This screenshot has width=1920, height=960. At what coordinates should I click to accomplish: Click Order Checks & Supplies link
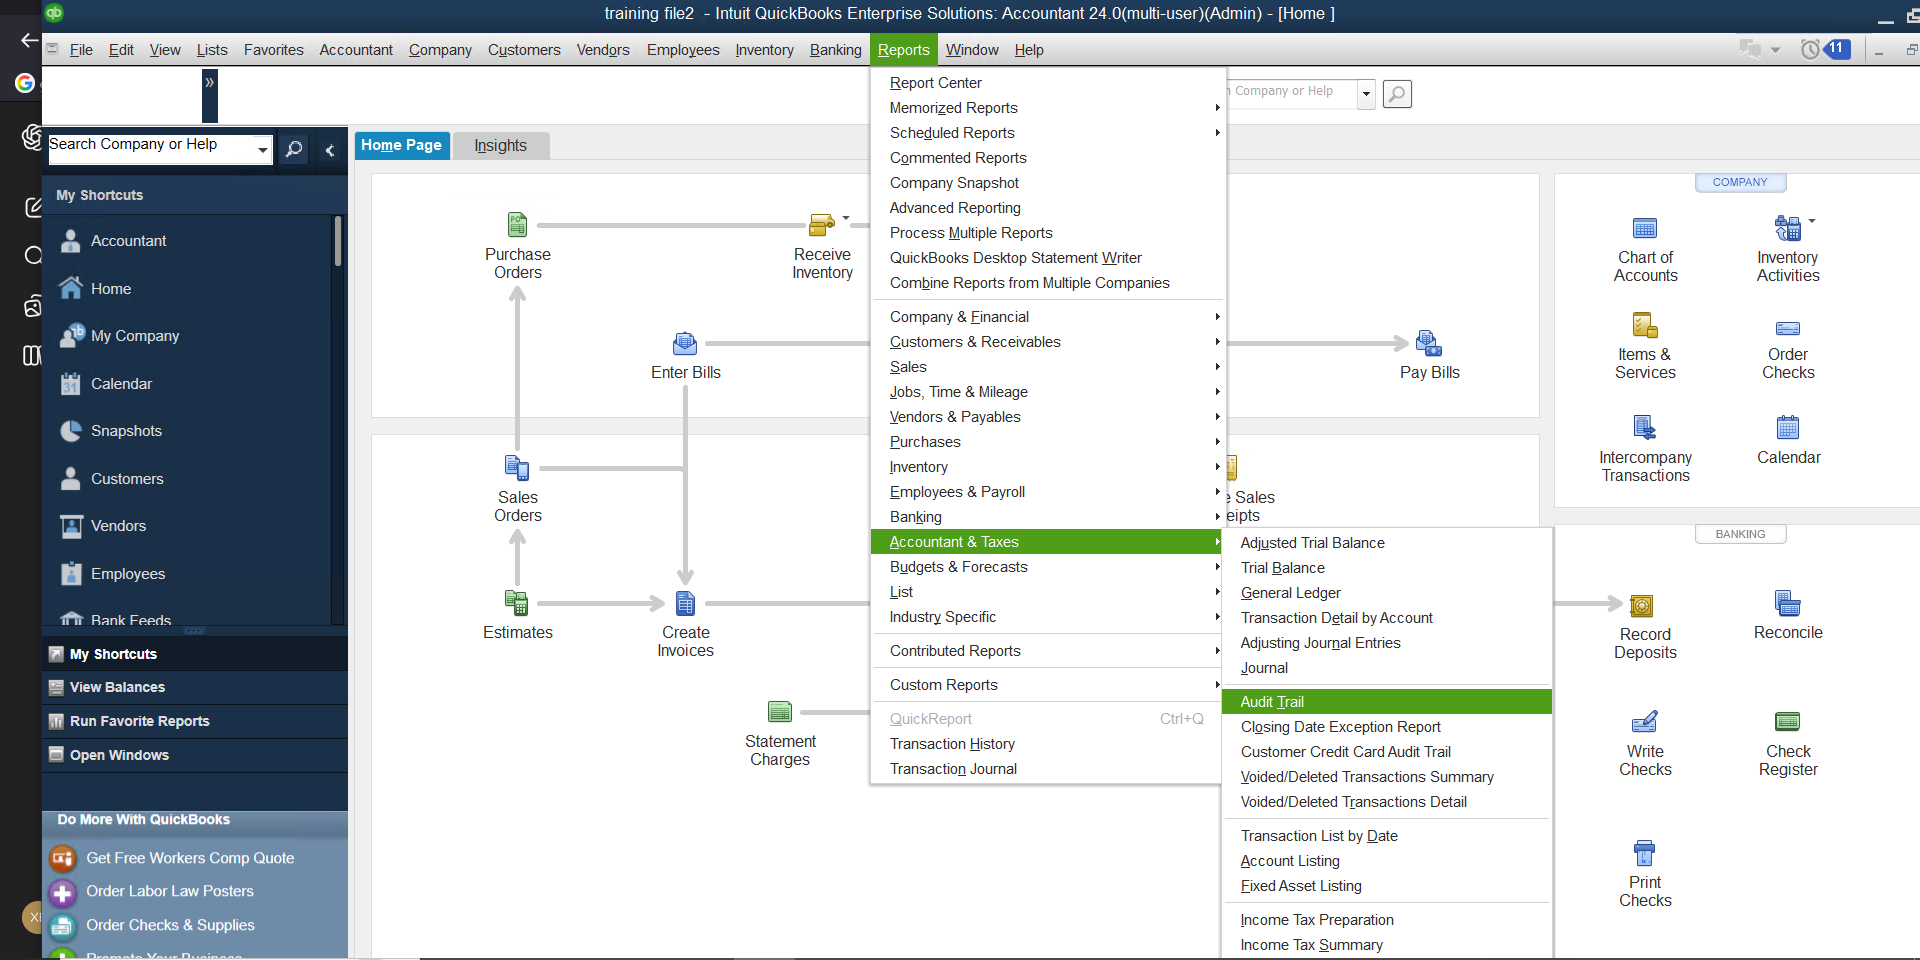(x=170, y=925)
